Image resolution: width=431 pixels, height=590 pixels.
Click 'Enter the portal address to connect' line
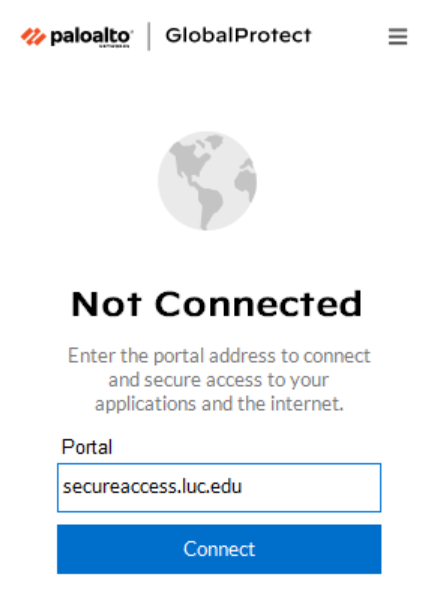click(219, 356)
